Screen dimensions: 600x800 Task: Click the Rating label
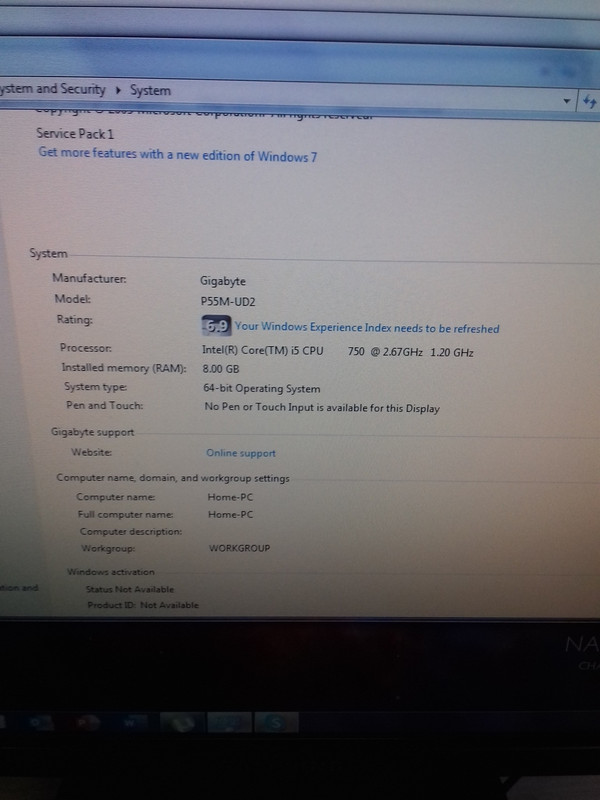point(74,319)
